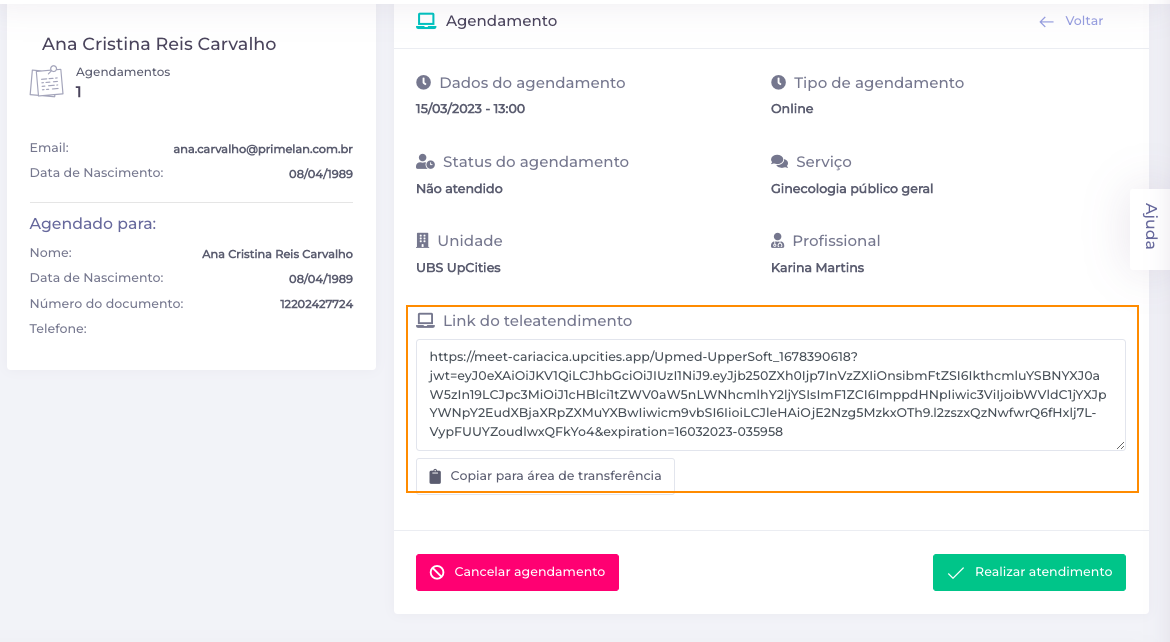Click patient name heading Ana Cristina Reis Carvalho
This screenshot has width=1170, height=642.
pyautogui.click(x=159, y=44)
